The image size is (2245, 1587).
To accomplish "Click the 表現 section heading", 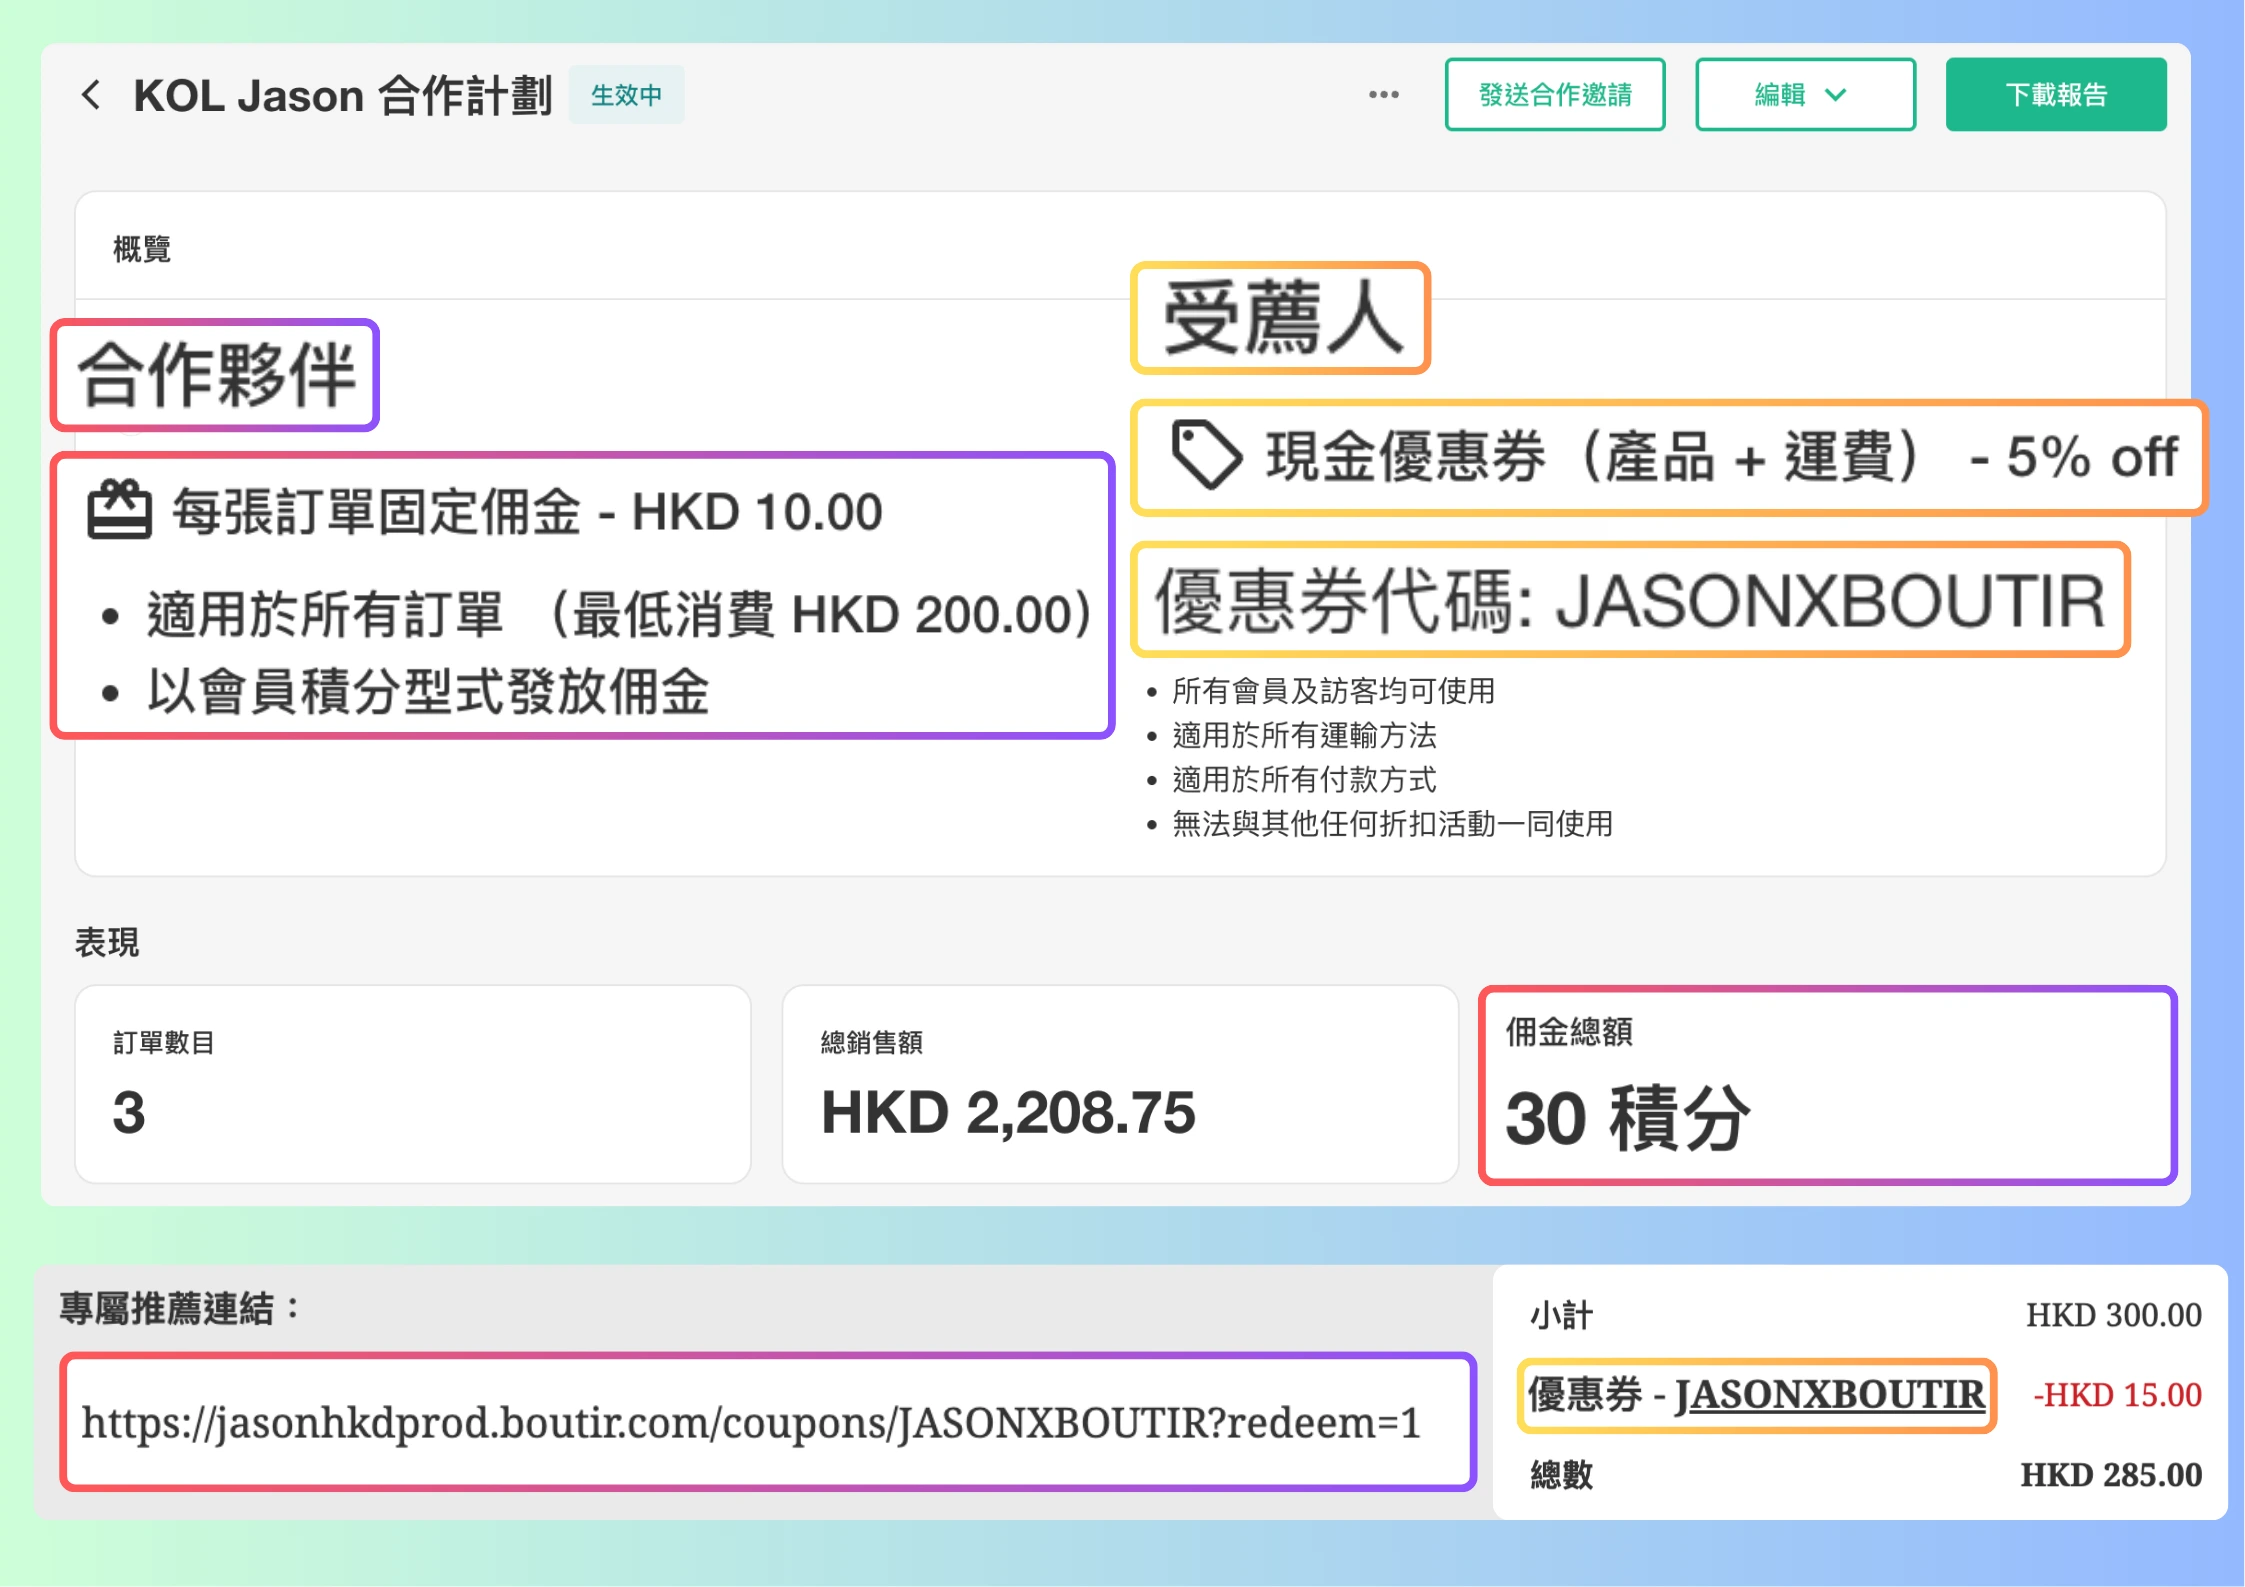I will tap(107, 942).
